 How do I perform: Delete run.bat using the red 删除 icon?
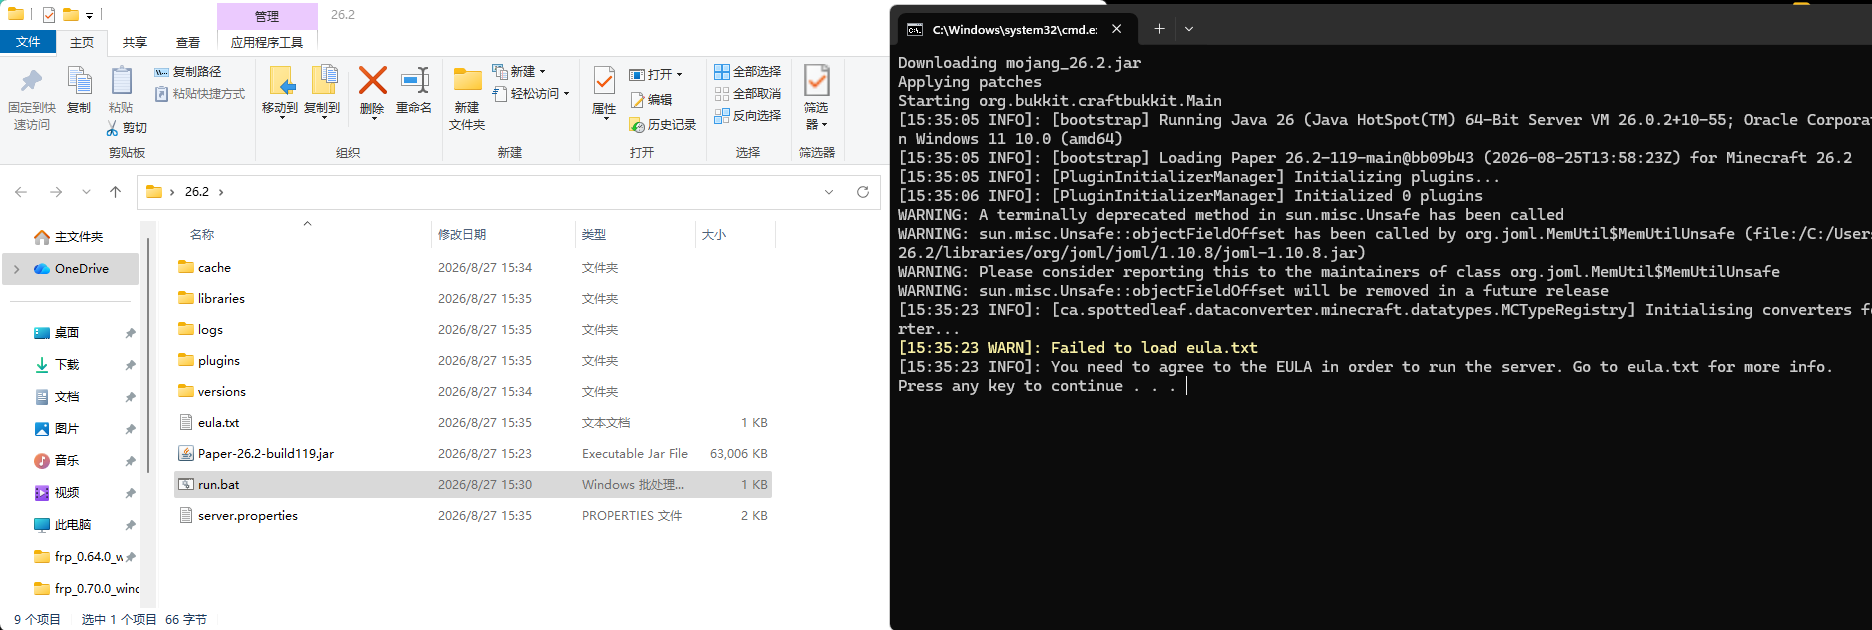[372, 81]
